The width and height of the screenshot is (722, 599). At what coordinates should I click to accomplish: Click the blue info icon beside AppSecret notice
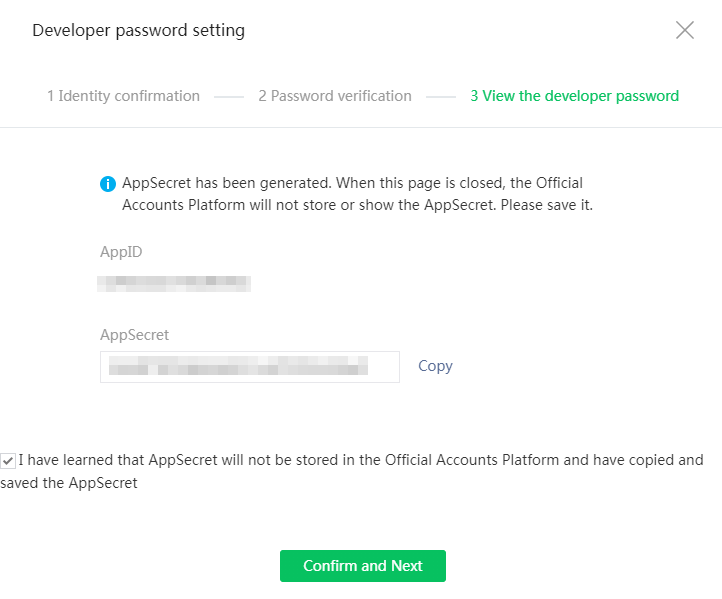108,184
